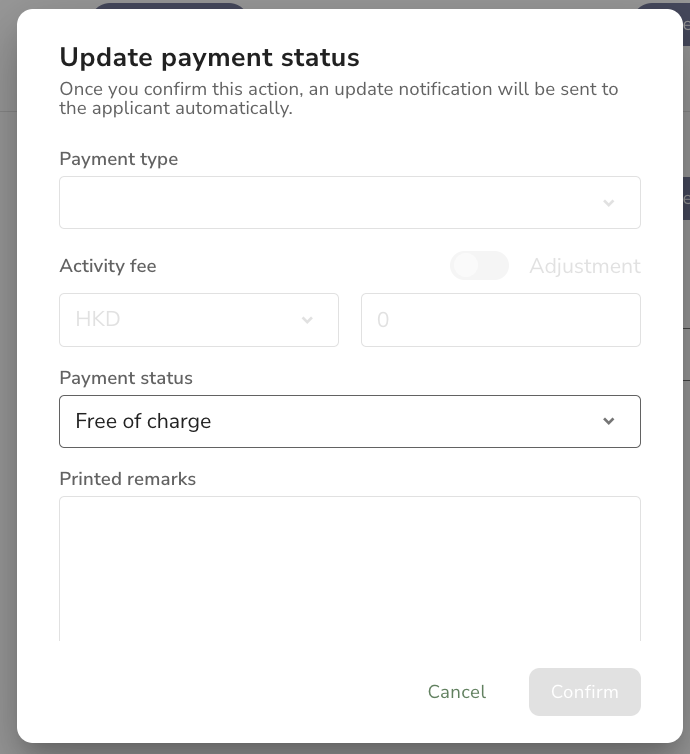Click the notification description text below title
Image resolution: width=690 pixels, height=754 pixels.
(x=338, y=98)
